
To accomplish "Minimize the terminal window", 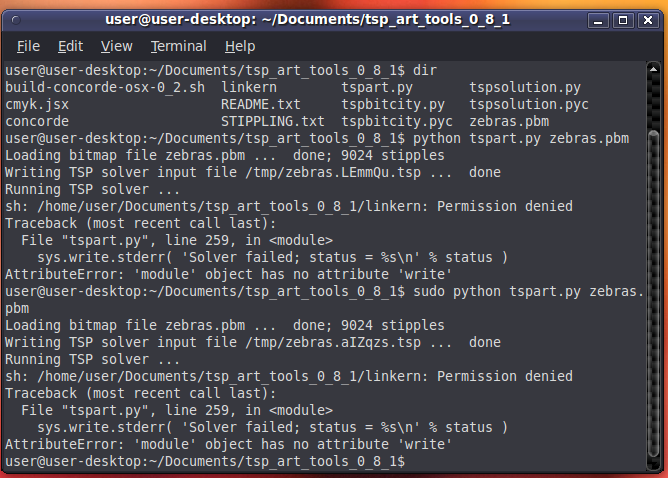I will tap(598, 20).
